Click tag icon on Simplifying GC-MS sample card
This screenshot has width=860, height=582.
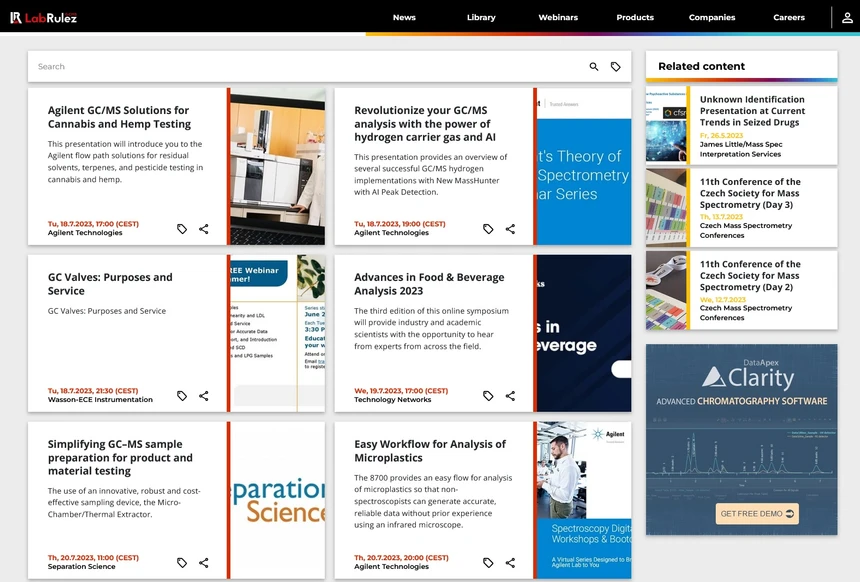pos(182,562)
